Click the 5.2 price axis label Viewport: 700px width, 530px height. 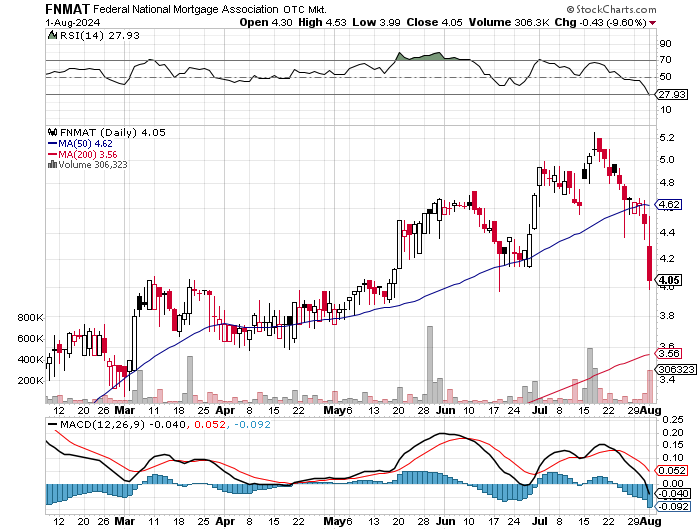[667, 138]
